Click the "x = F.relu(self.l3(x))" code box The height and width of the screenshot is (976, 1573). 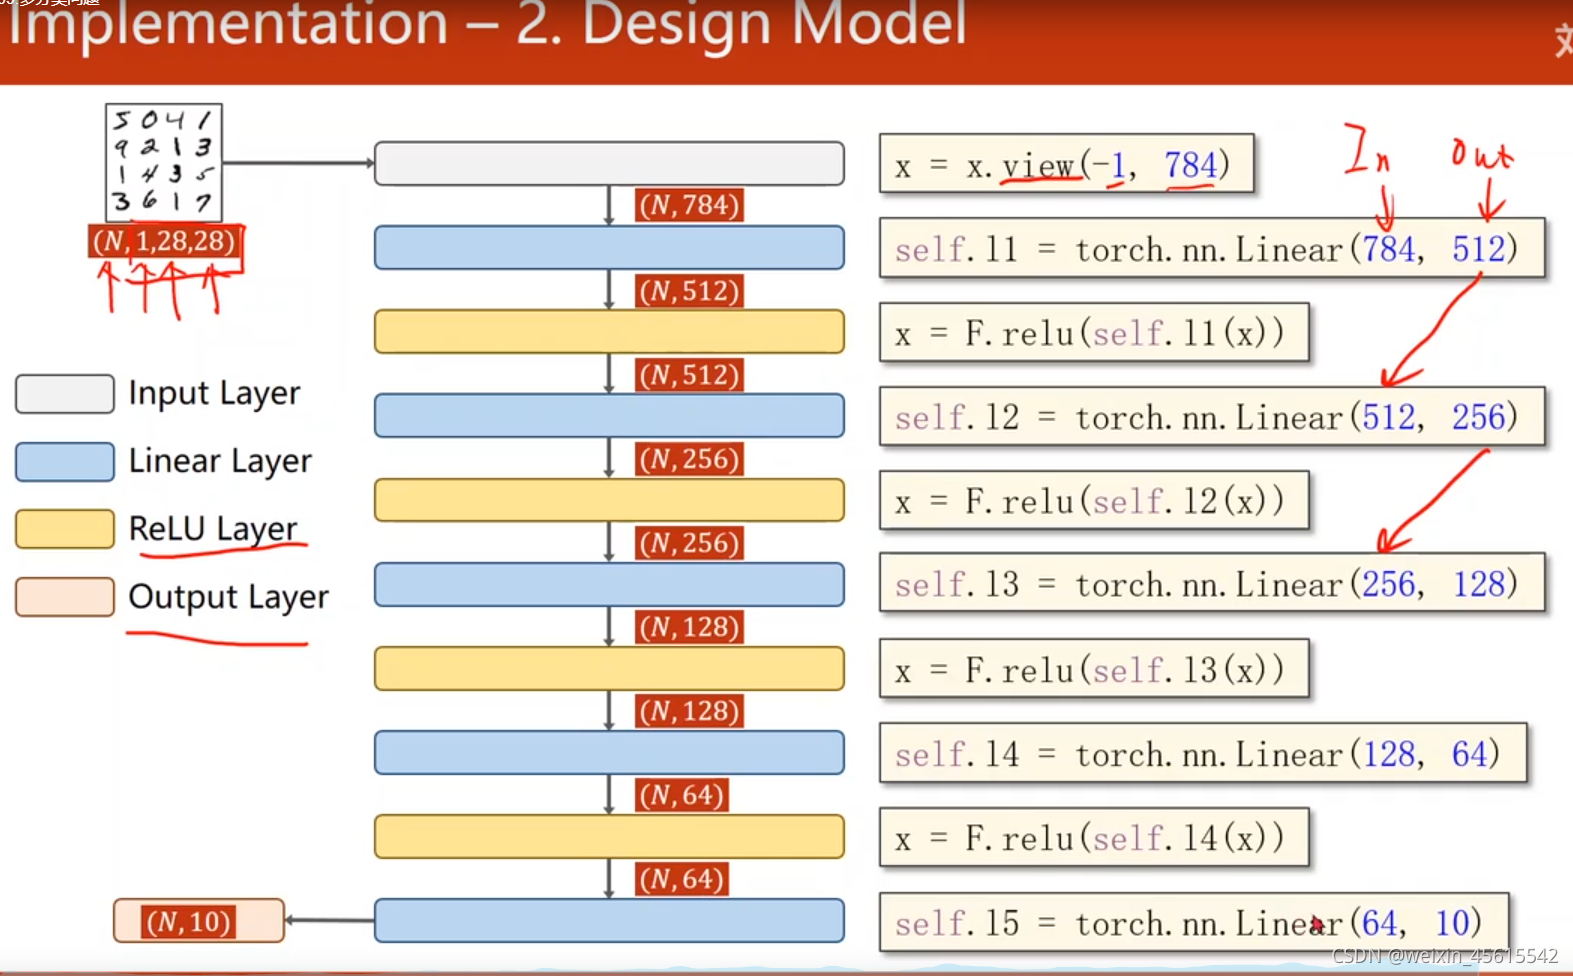coord(1094,668)
